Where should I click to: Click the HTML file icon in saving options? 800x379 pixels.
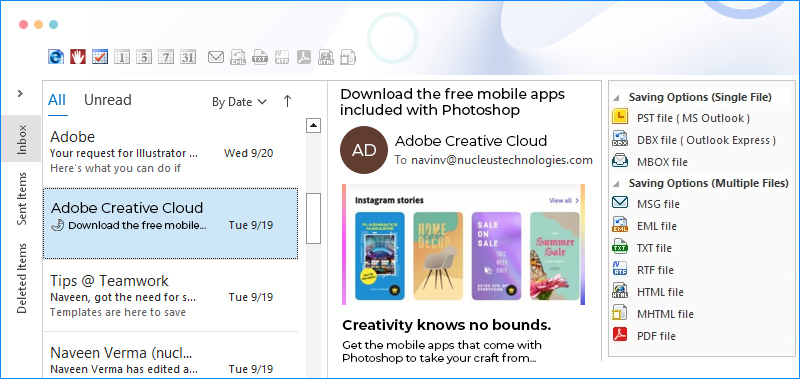[620, 291]
